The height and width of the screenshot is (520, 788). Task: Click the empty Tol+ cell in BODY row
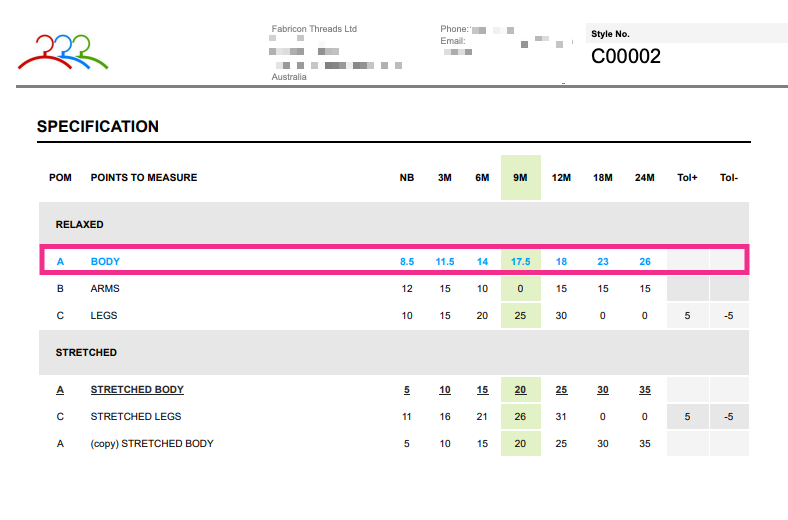(x=687, y=262)
